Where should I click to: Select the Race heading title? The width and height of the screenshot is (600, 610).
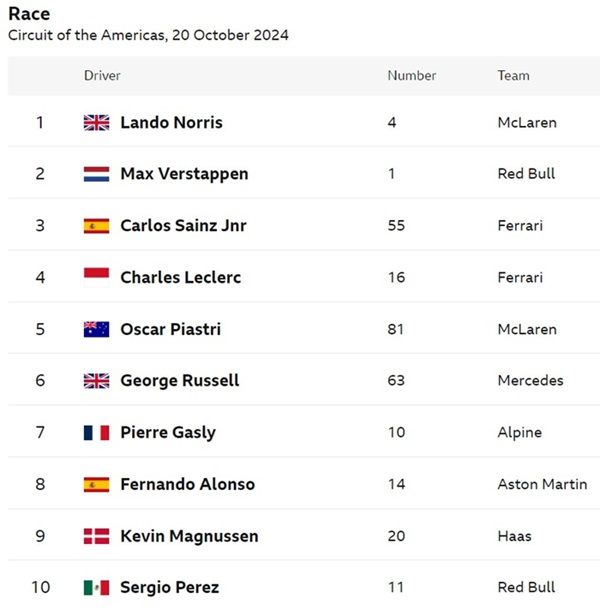click(29, 14)
